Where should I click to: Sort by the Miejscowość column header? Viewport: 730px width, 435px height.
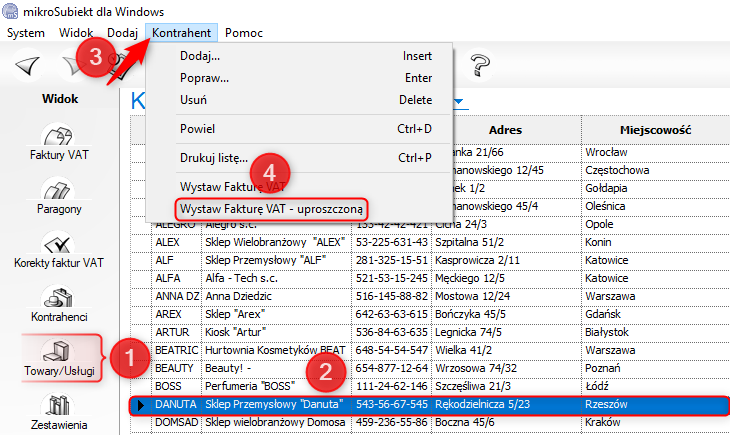(x=656, y=130)
